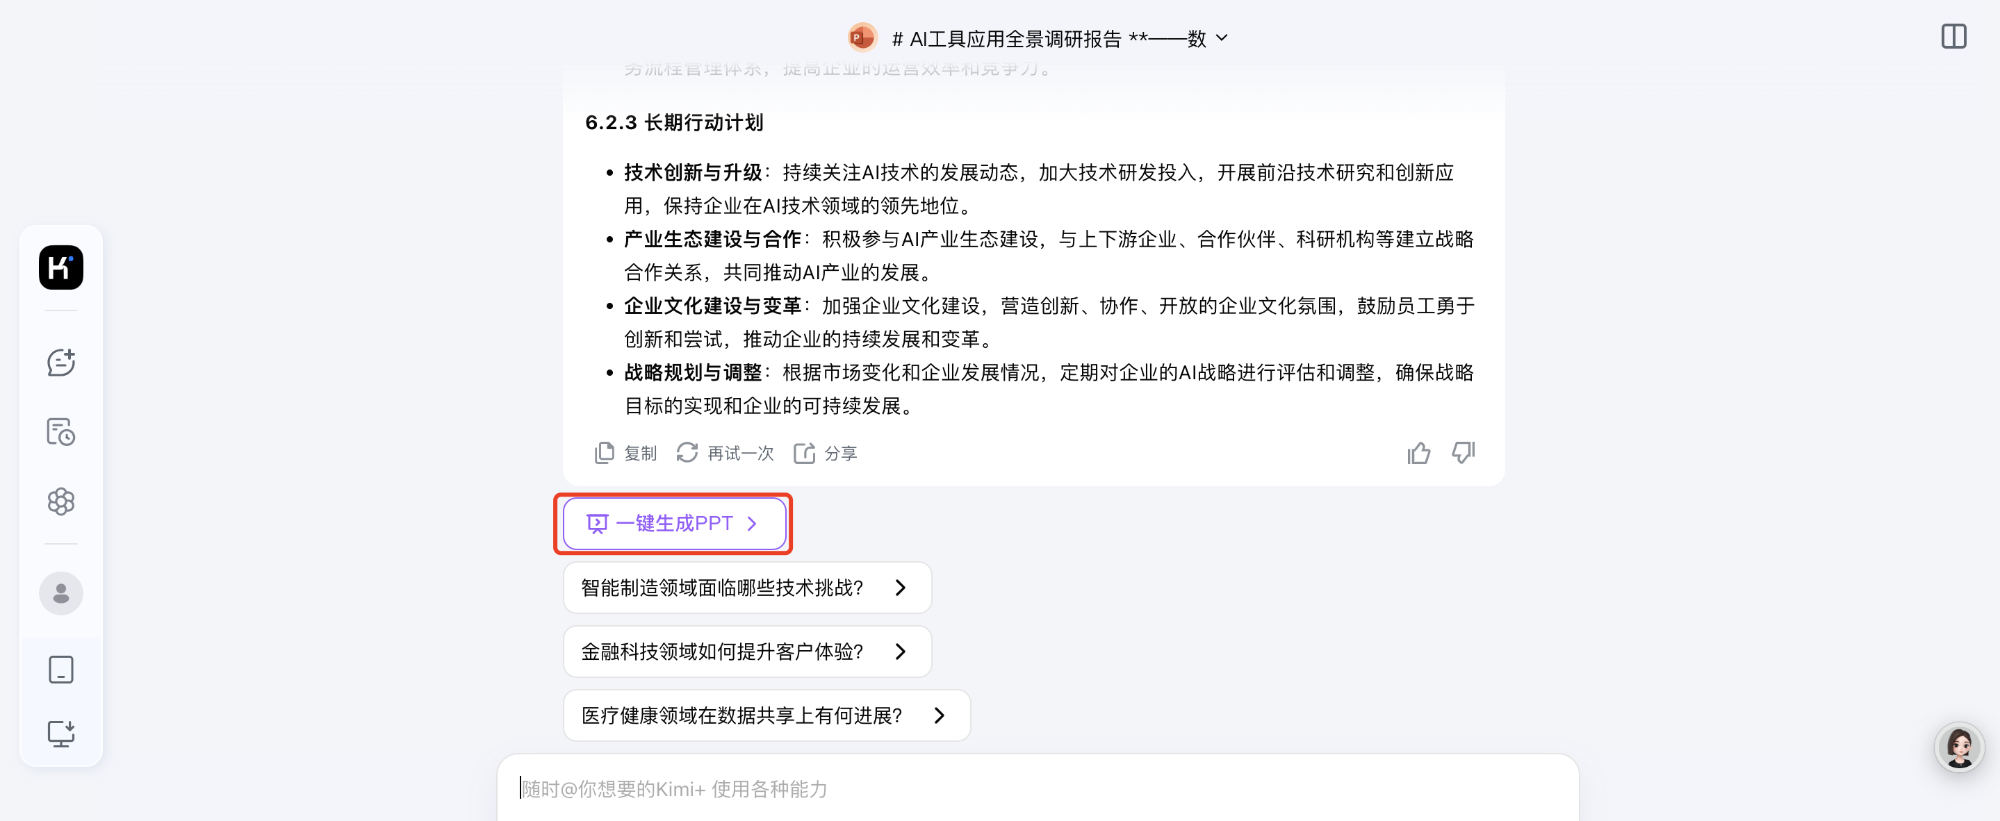Open the user profile avatar
The height and width of the screenshot is (821, 2000).
(61, 593)
